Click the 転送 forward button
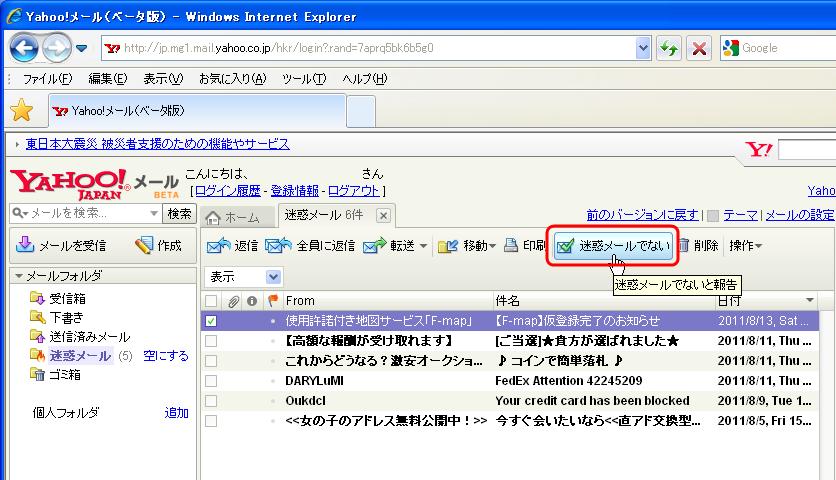 (389, 245)
